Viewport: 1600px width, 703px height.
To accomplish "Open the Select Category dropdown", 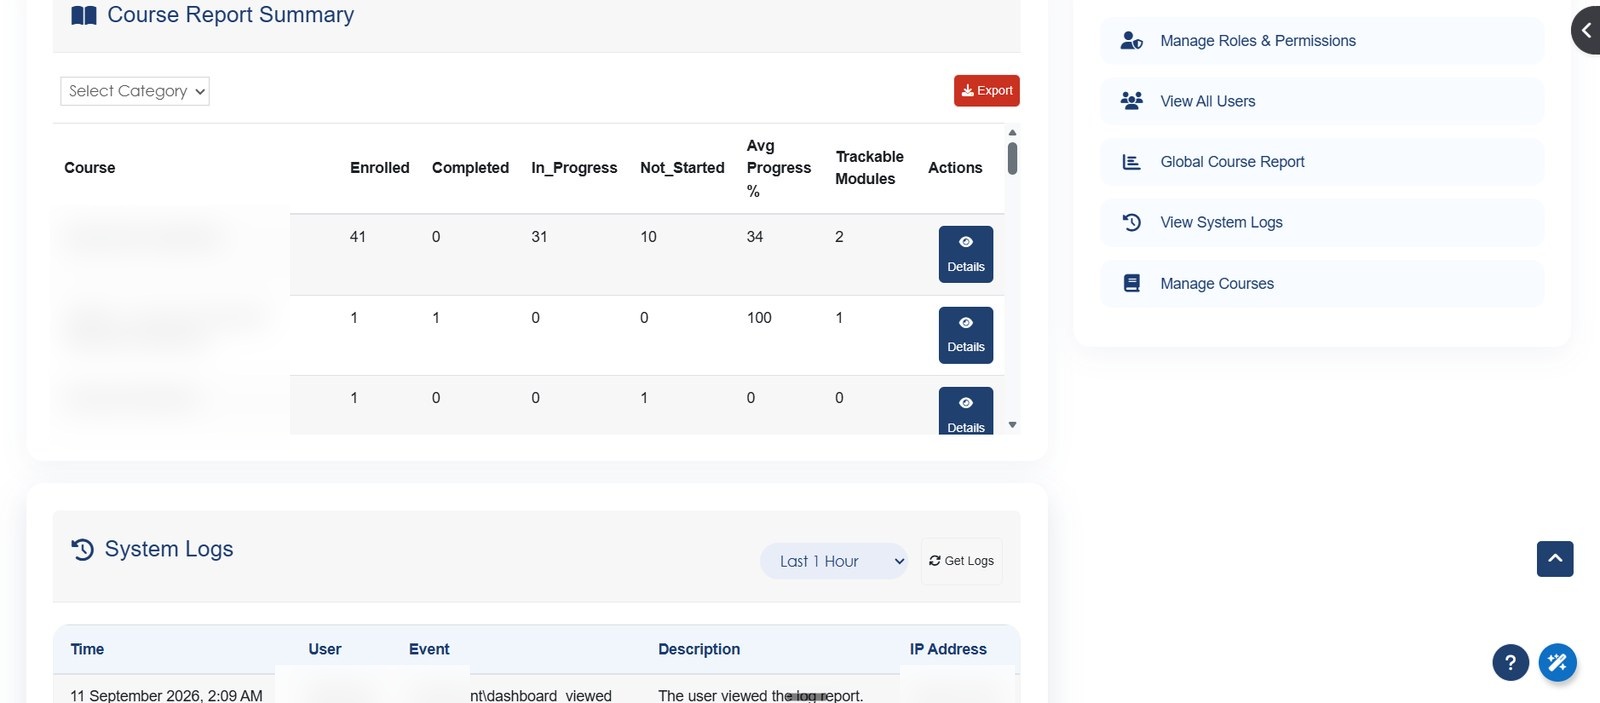I will [x=135, y=91].
